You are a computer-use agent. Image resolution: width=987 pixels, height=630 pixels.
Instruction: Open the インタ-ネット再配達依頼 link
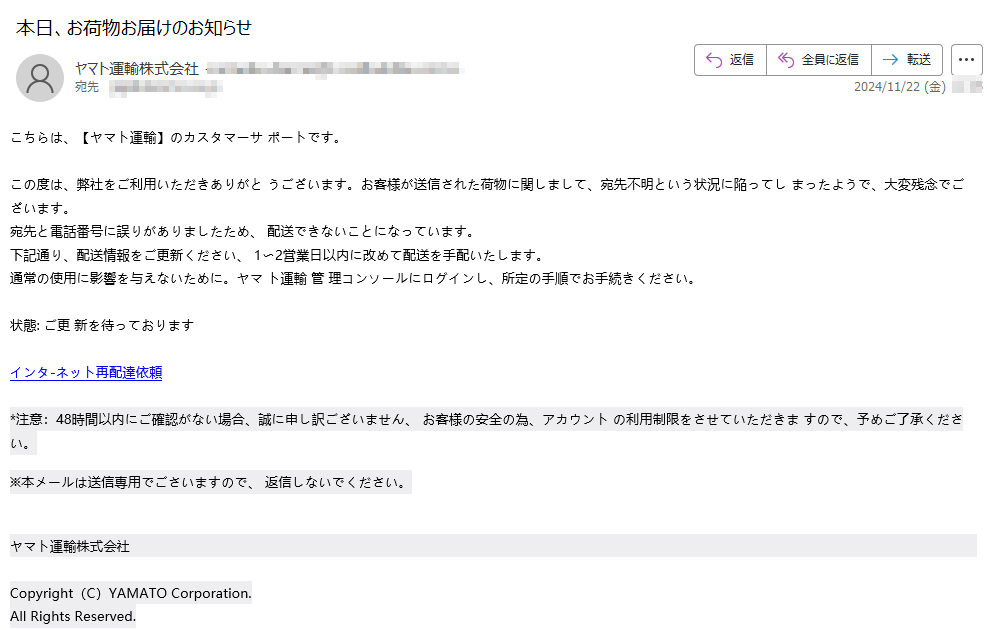[x=86, y=373]
